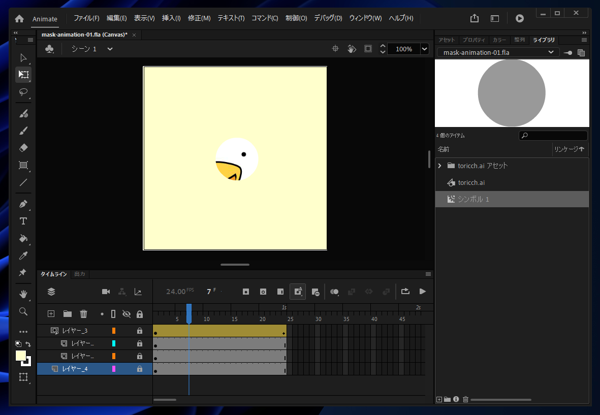
Task: Delete layer using the trash icon
Action: tap(84, 313)
